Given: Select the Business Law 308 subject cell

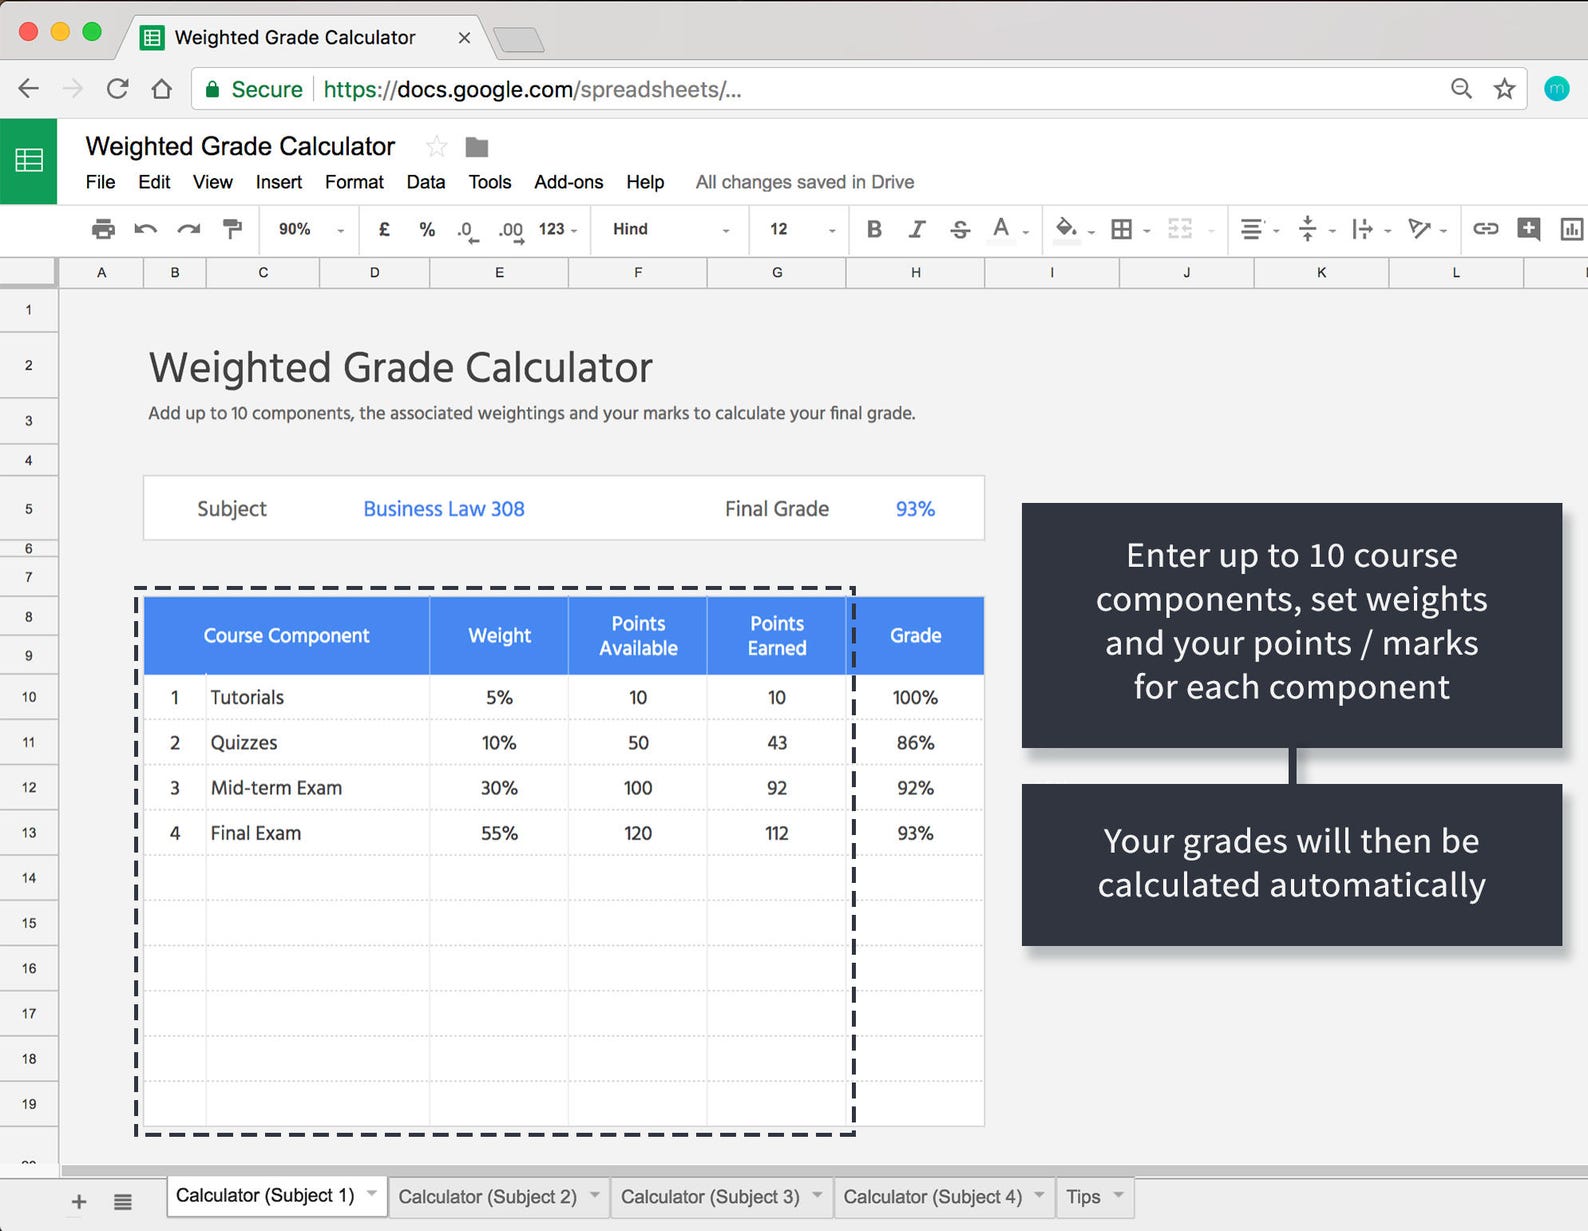Looking at the screenshot, I should 444,509.
